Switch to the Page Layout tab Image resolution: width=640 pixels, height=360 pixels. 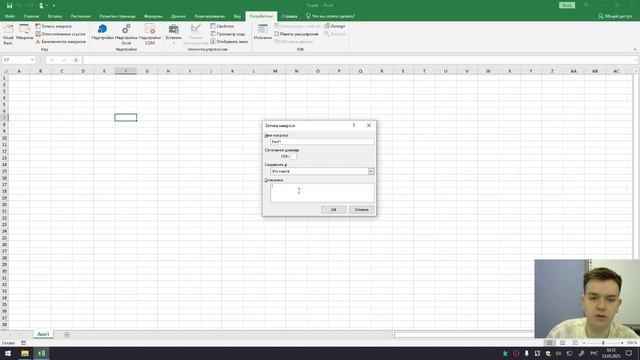coord(117,16)
